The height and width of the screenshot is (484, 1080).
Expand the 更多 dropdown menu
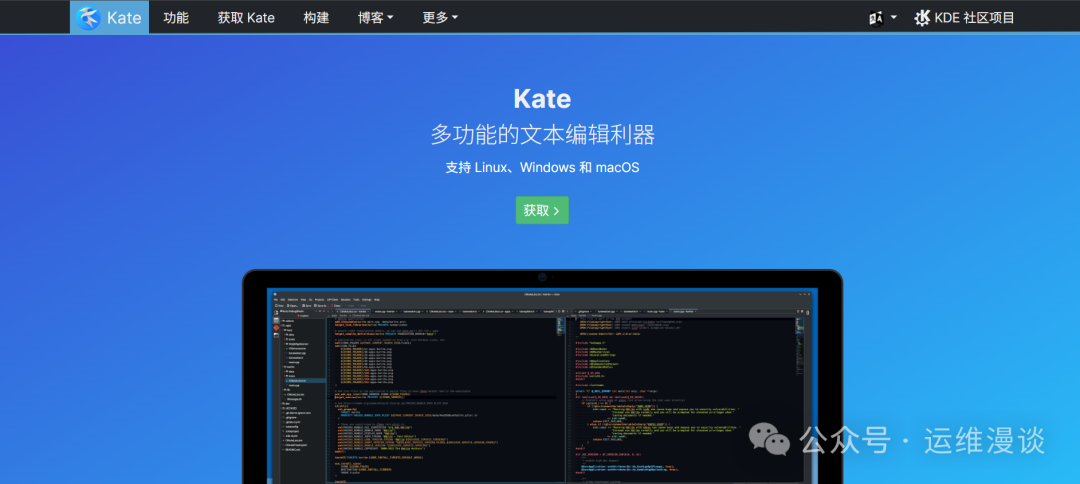440,17
